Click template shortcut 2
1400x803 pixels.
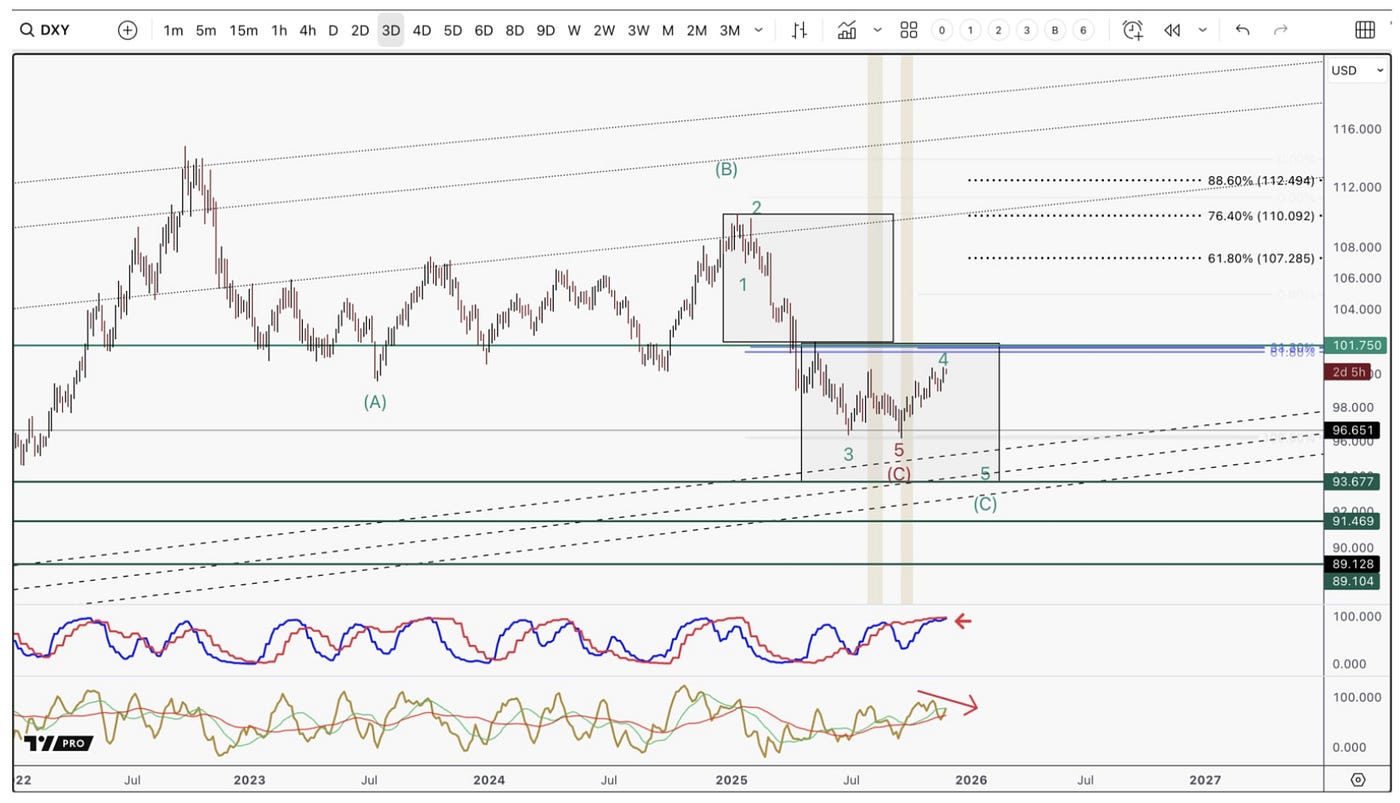(x=998, y=30)
